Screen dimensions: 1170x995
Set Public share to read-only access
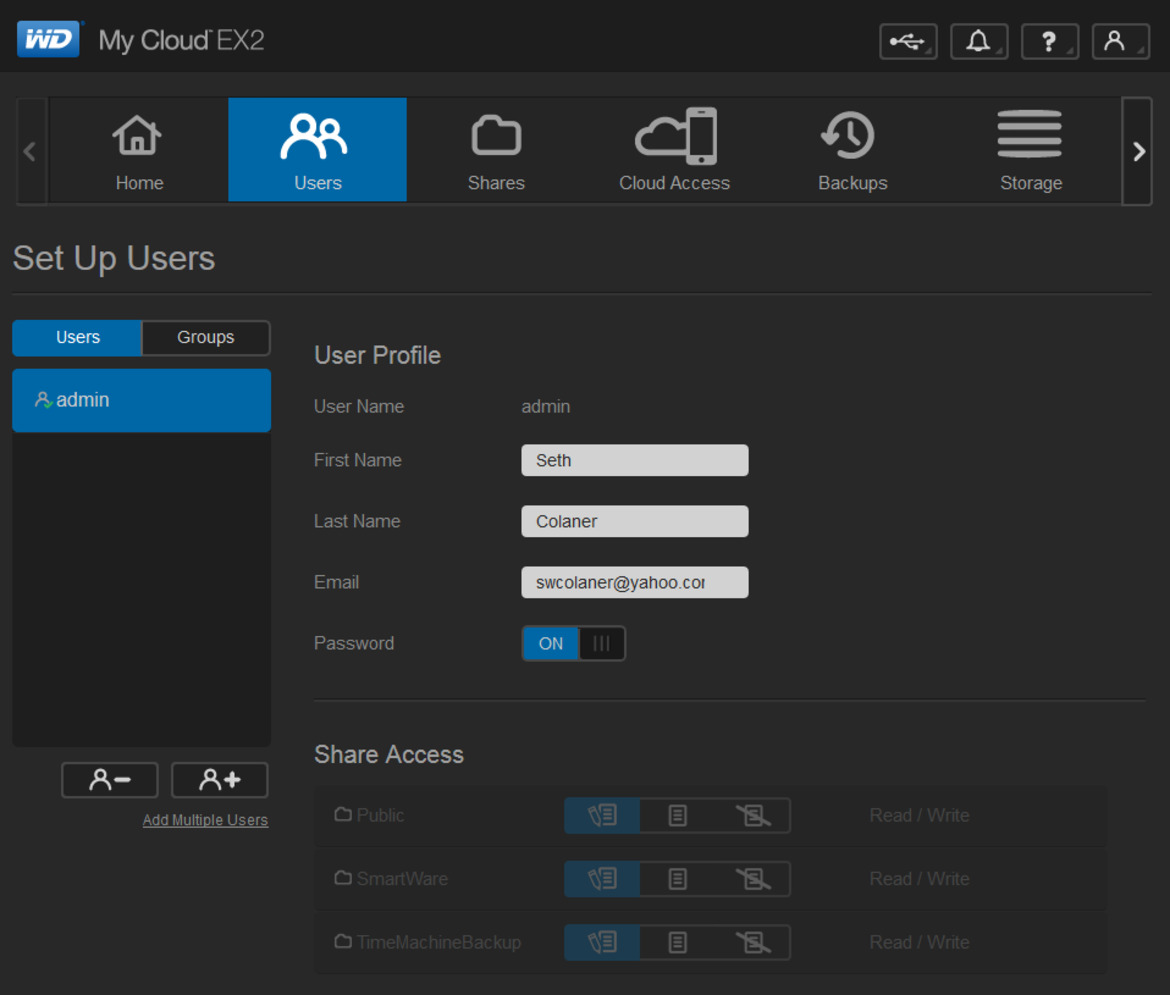click(678, 815)
